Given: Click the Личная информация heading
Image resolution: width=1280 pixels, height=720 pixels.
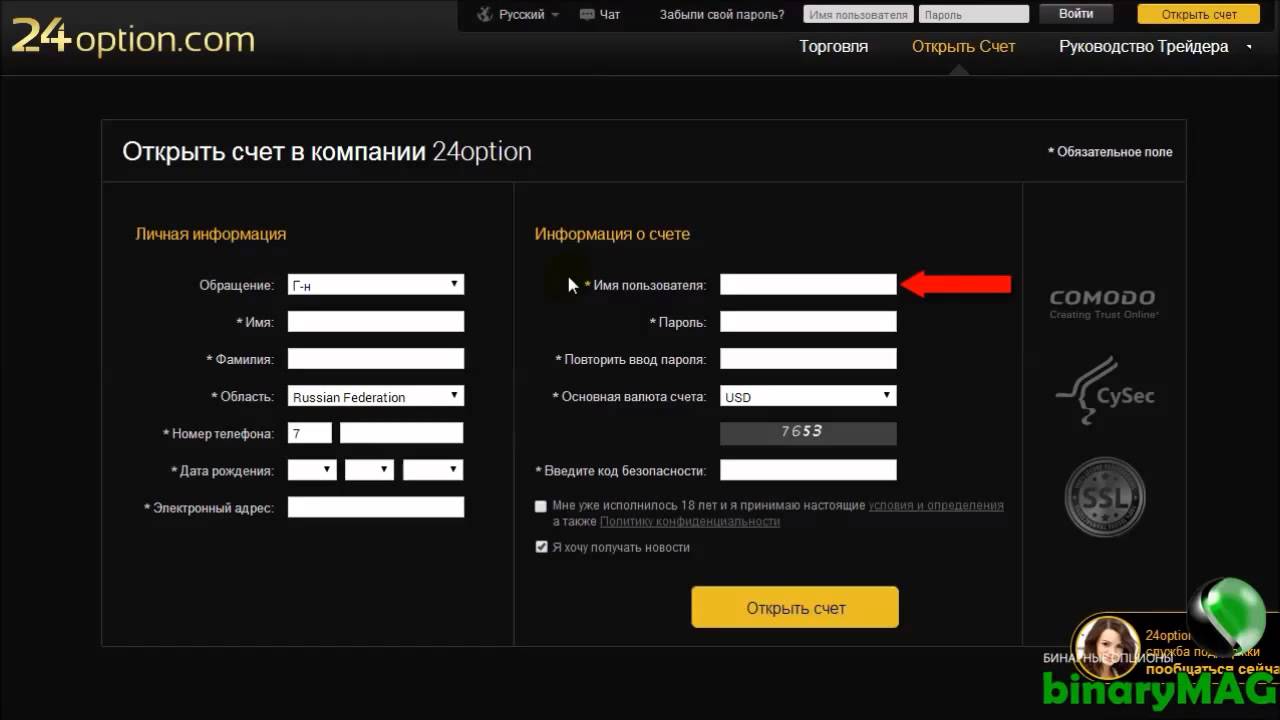Looking at the screenshot, I should pos(211,234).
